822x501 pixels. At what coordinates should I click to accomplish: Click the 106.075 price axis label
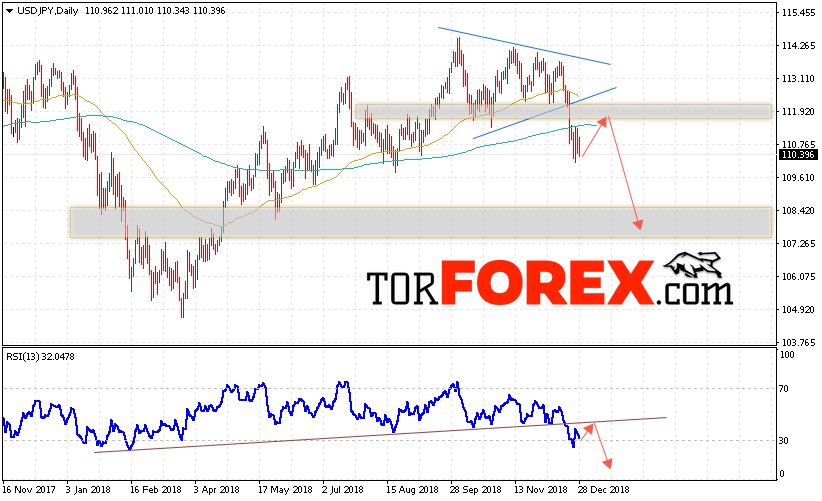(x=798, y=277)
